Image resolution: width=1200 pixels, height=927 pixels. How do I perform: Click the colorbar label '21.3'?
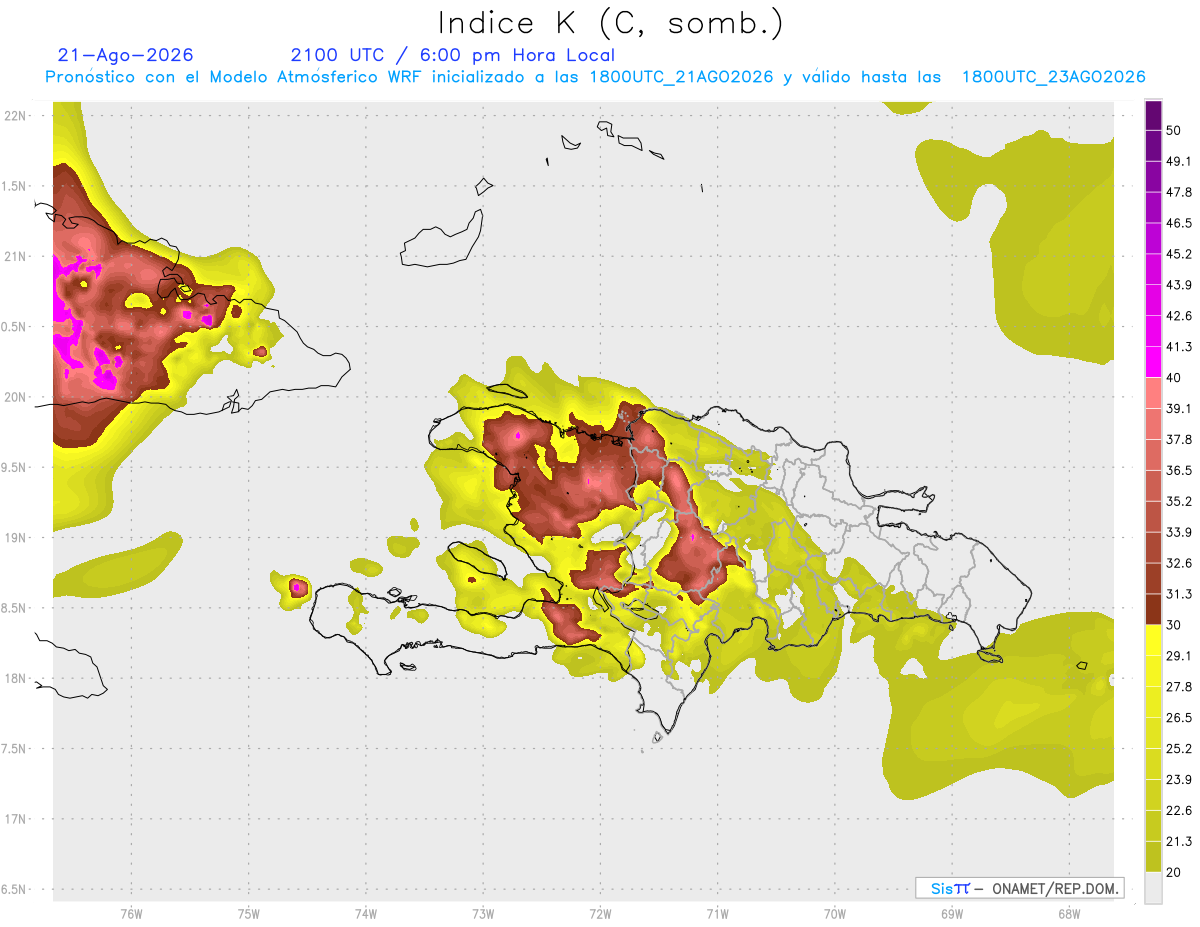1180,841
